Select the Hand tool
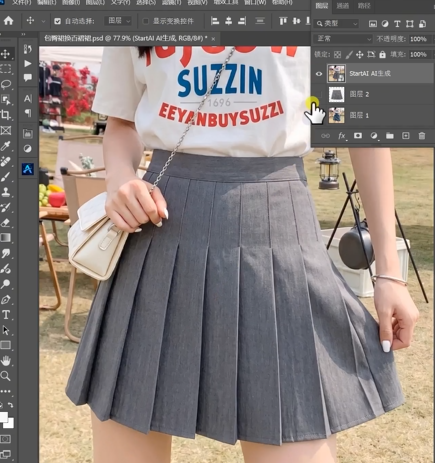Viewport: 435px width, 463px height. pyautogui.click(x=6, y=360)
